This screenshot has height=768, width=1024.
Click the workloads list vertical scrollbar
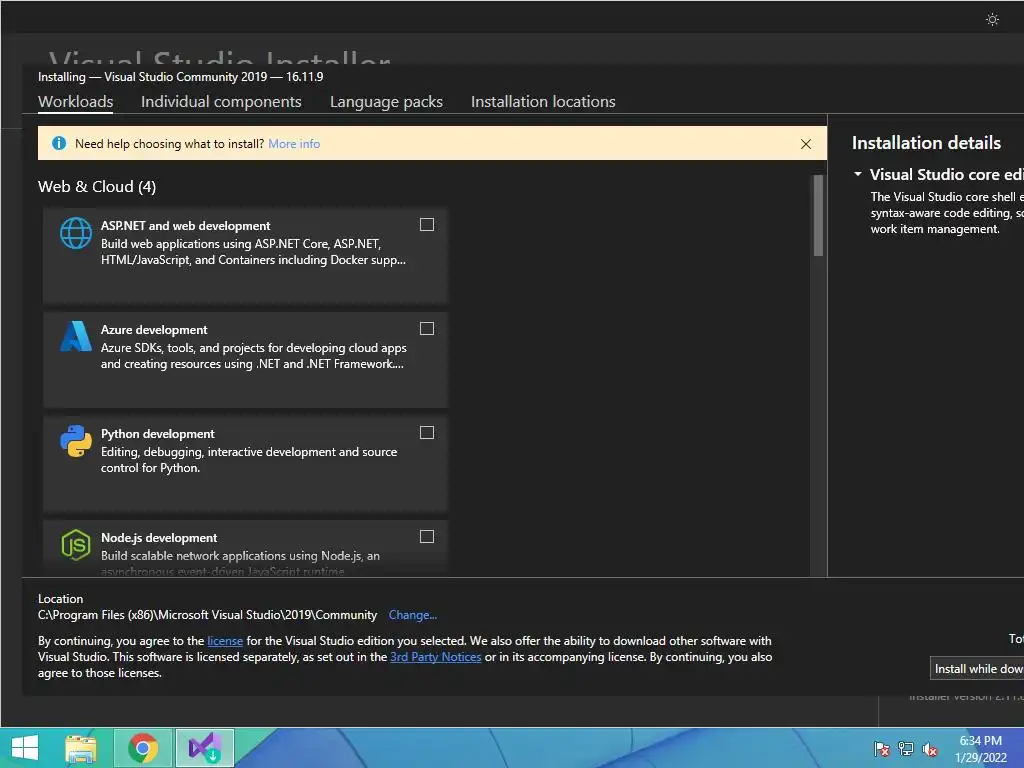tap(818, 216)
